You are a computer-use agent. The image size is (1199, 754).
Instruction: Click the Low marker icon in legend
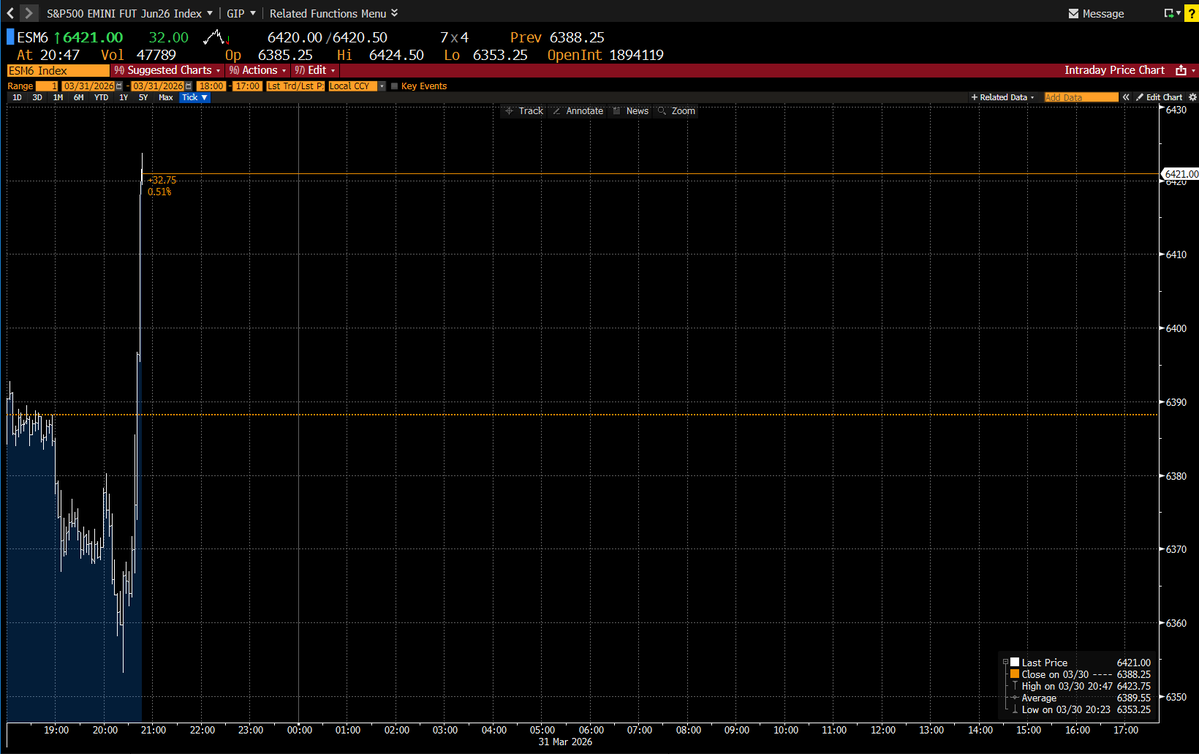coord(1015,710)
